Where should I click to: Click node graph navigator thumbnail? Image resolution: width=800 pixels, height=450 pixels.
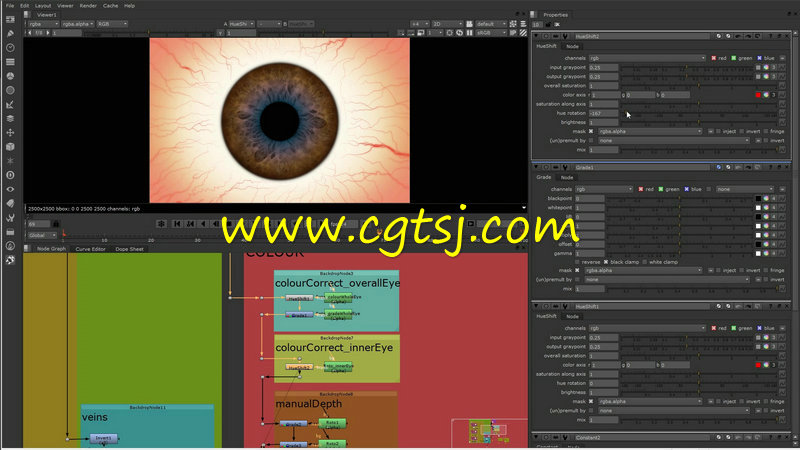(489, 431)
